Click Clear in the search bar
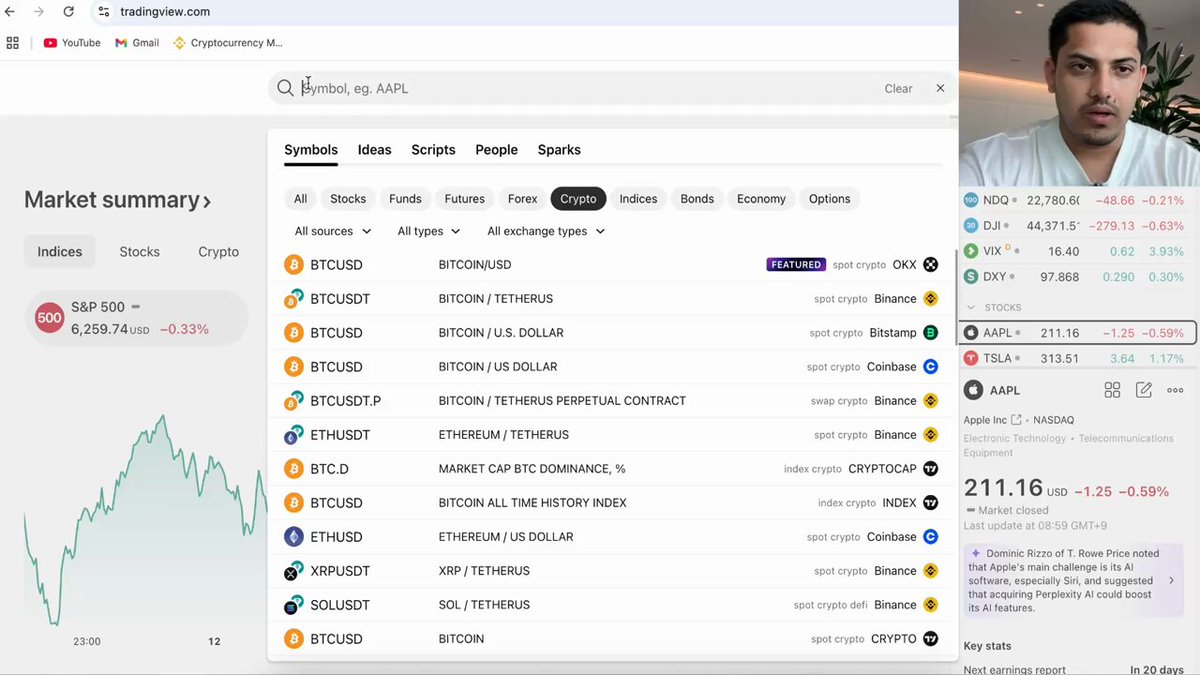Viewport: 1200px width, 675px height. pos(898,88)
